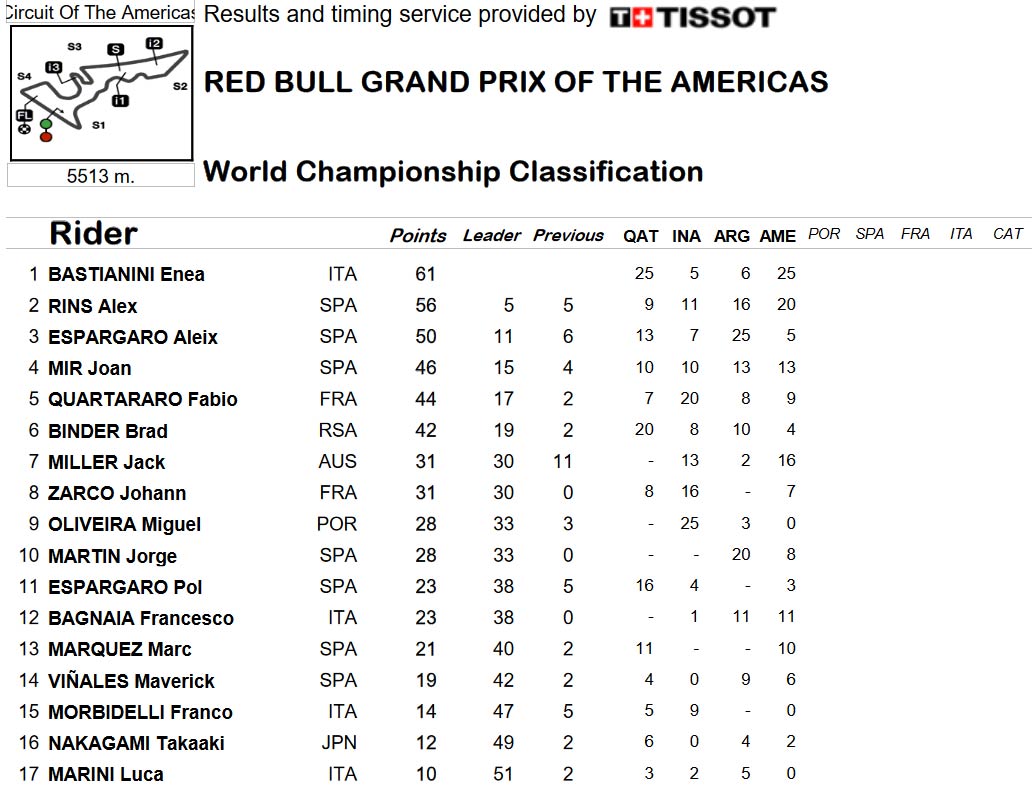Select the Leader column header
Image resolution: width=1032 pixels, height=792 pixels.
click(492, 236)
